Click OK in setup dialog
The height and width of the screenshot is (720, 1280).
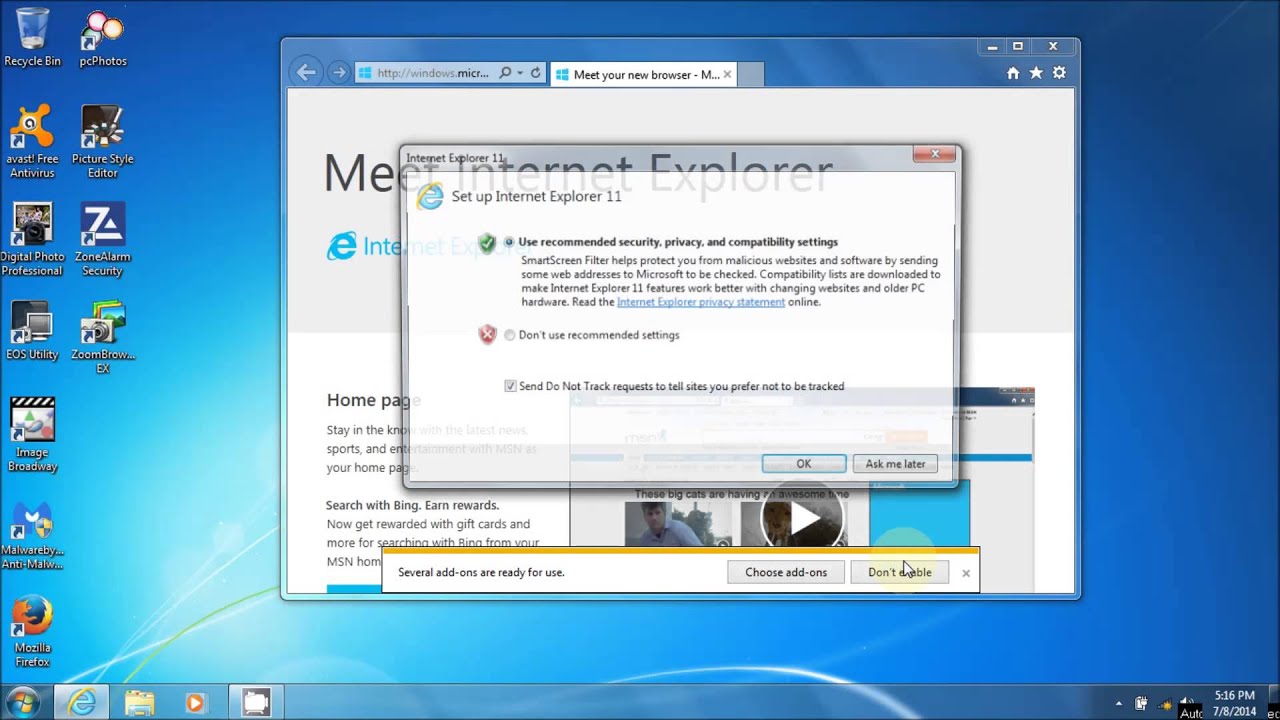(x=804, y=464)
